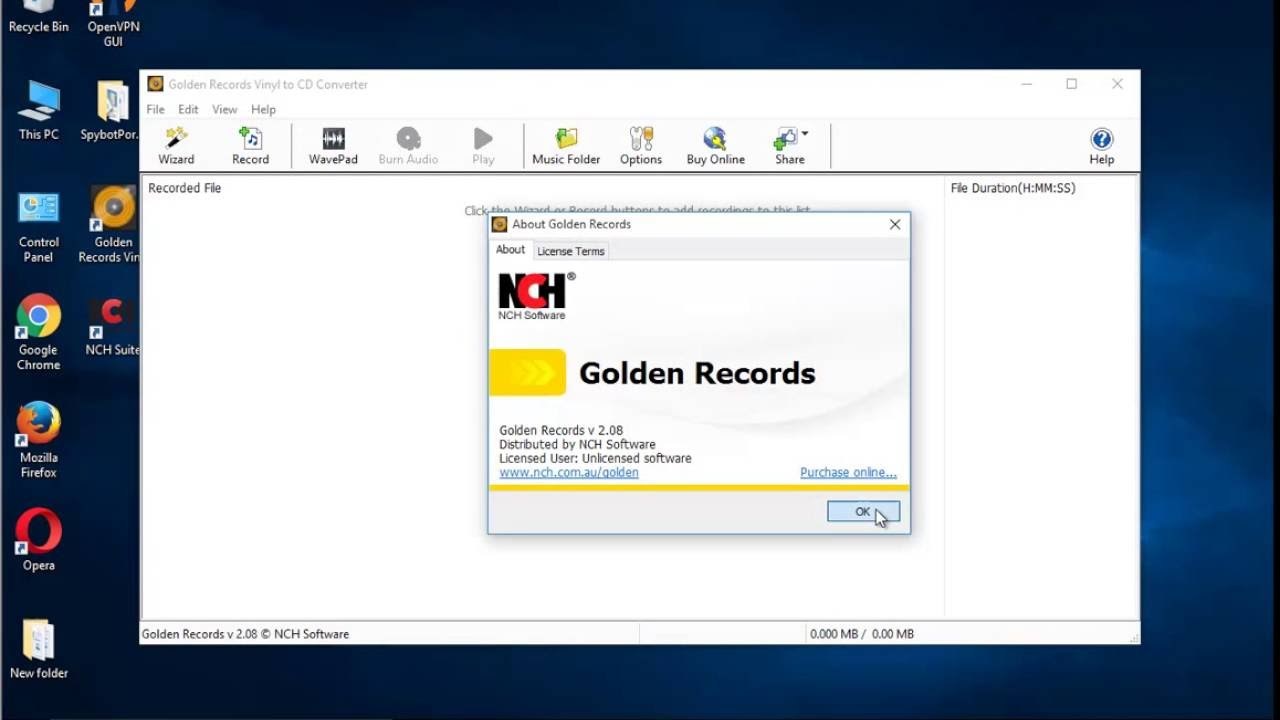Image resolution: width=1280 pixels, height=720 pixels.
Task: Select the Share toolbar icon
Action: click(789, 146)
